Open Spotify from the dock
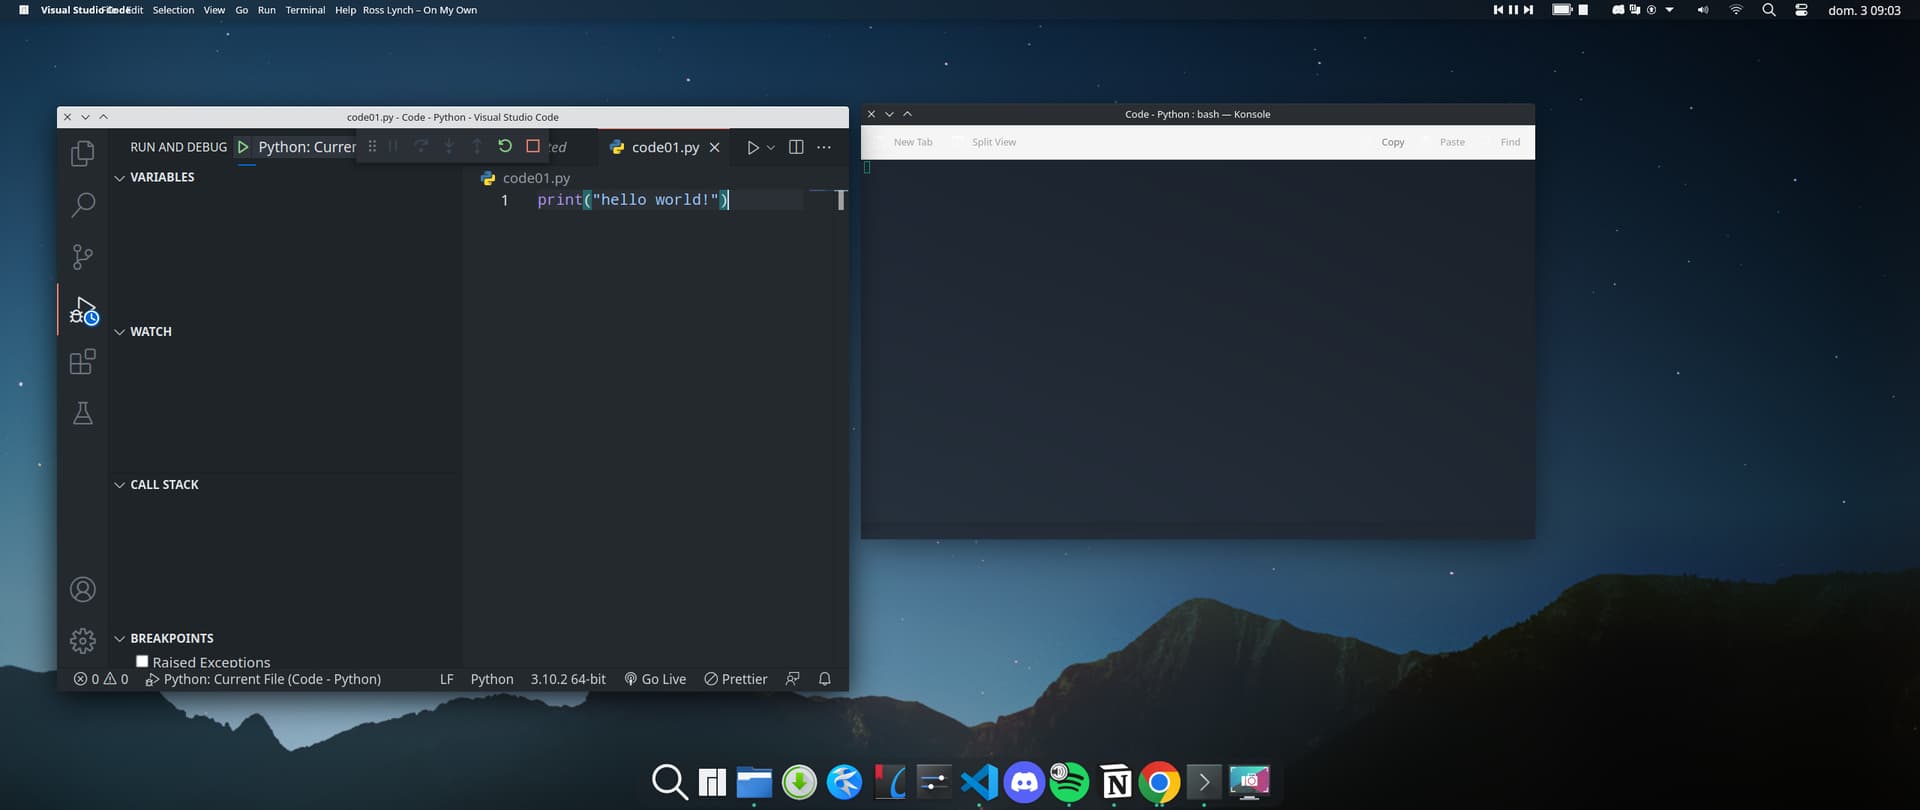The width and height of the screenshot is (1920, 810). click(1069, 782)
